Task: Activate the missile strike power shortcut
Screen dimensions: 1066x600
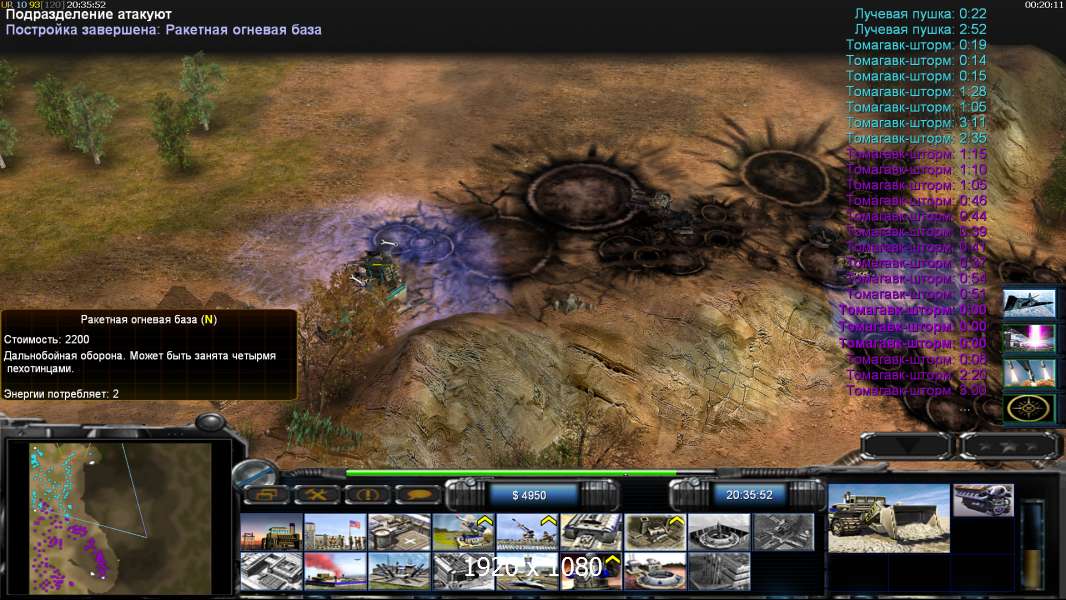Action: click(1029, 372)
